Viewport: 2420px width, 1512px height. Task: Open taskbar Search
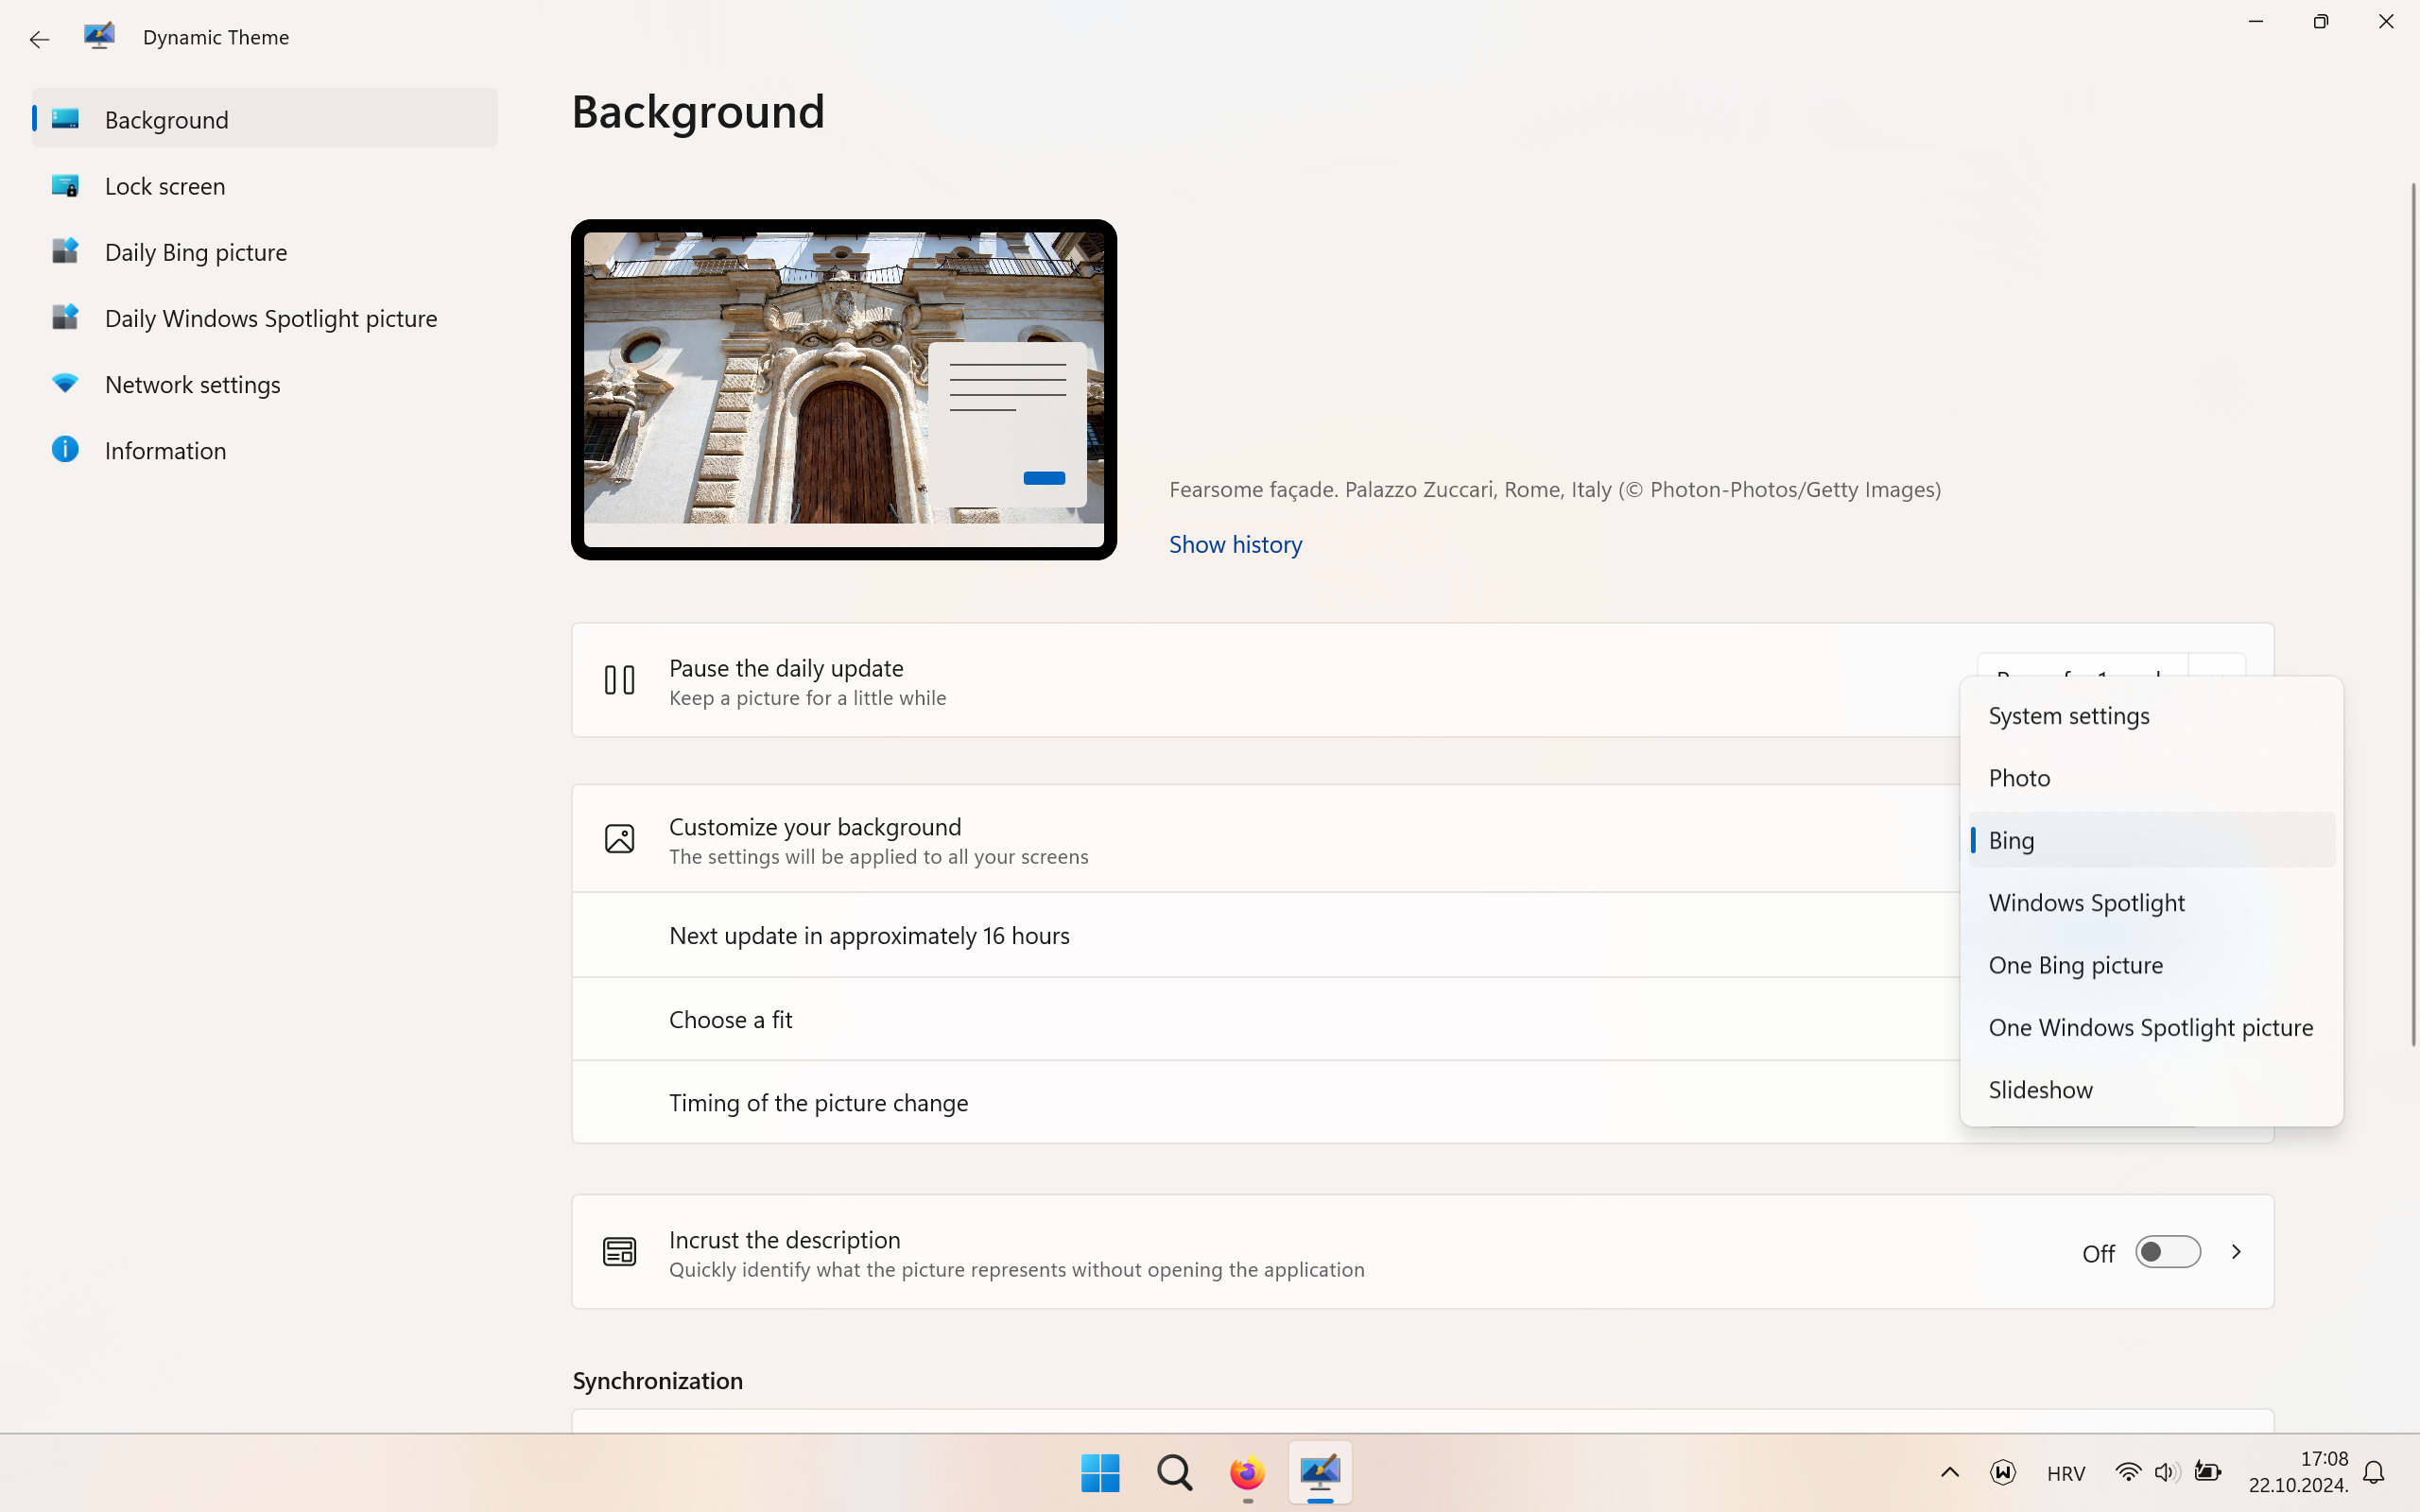1174,1472
